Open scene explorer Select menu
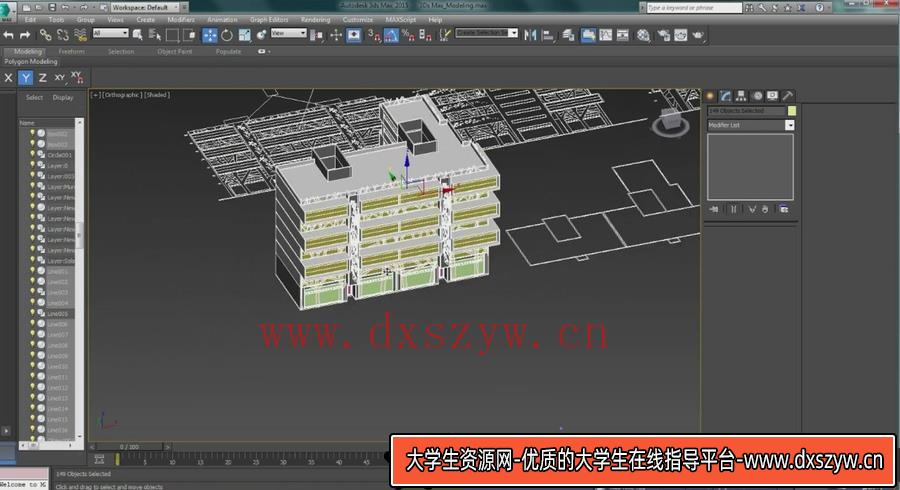Viewport: 900px width, 490px height. (34, 98)
